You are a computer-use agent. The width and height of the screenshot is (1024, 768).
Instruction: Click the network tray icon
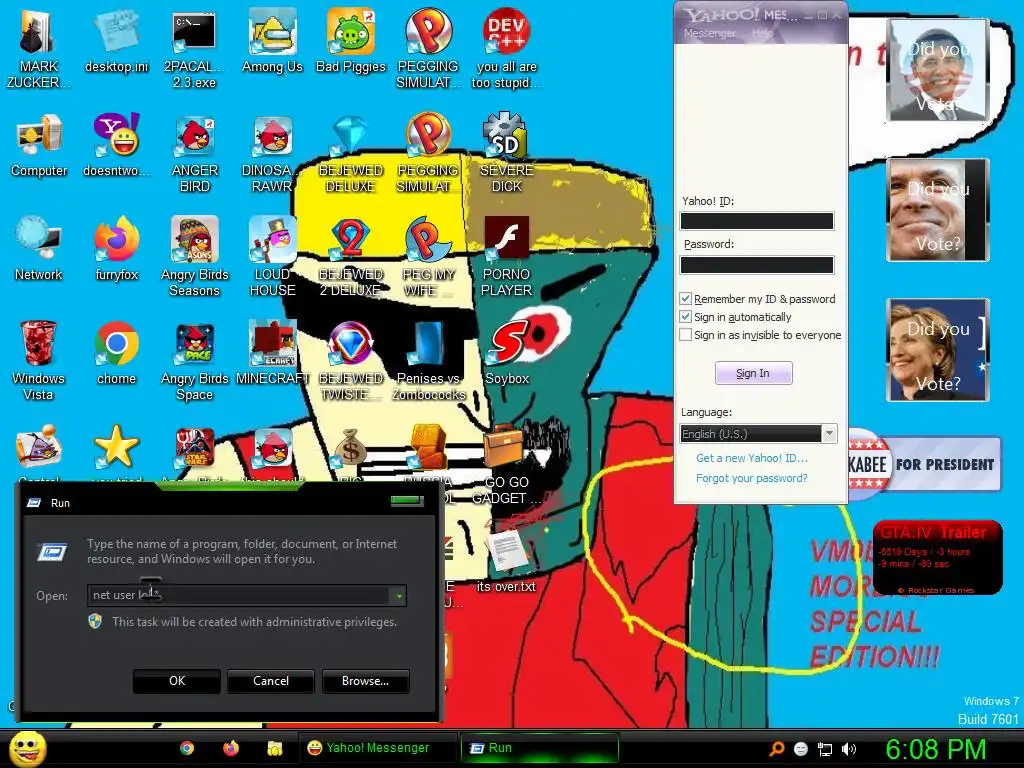pyautogui.click(x=825, y=749)
